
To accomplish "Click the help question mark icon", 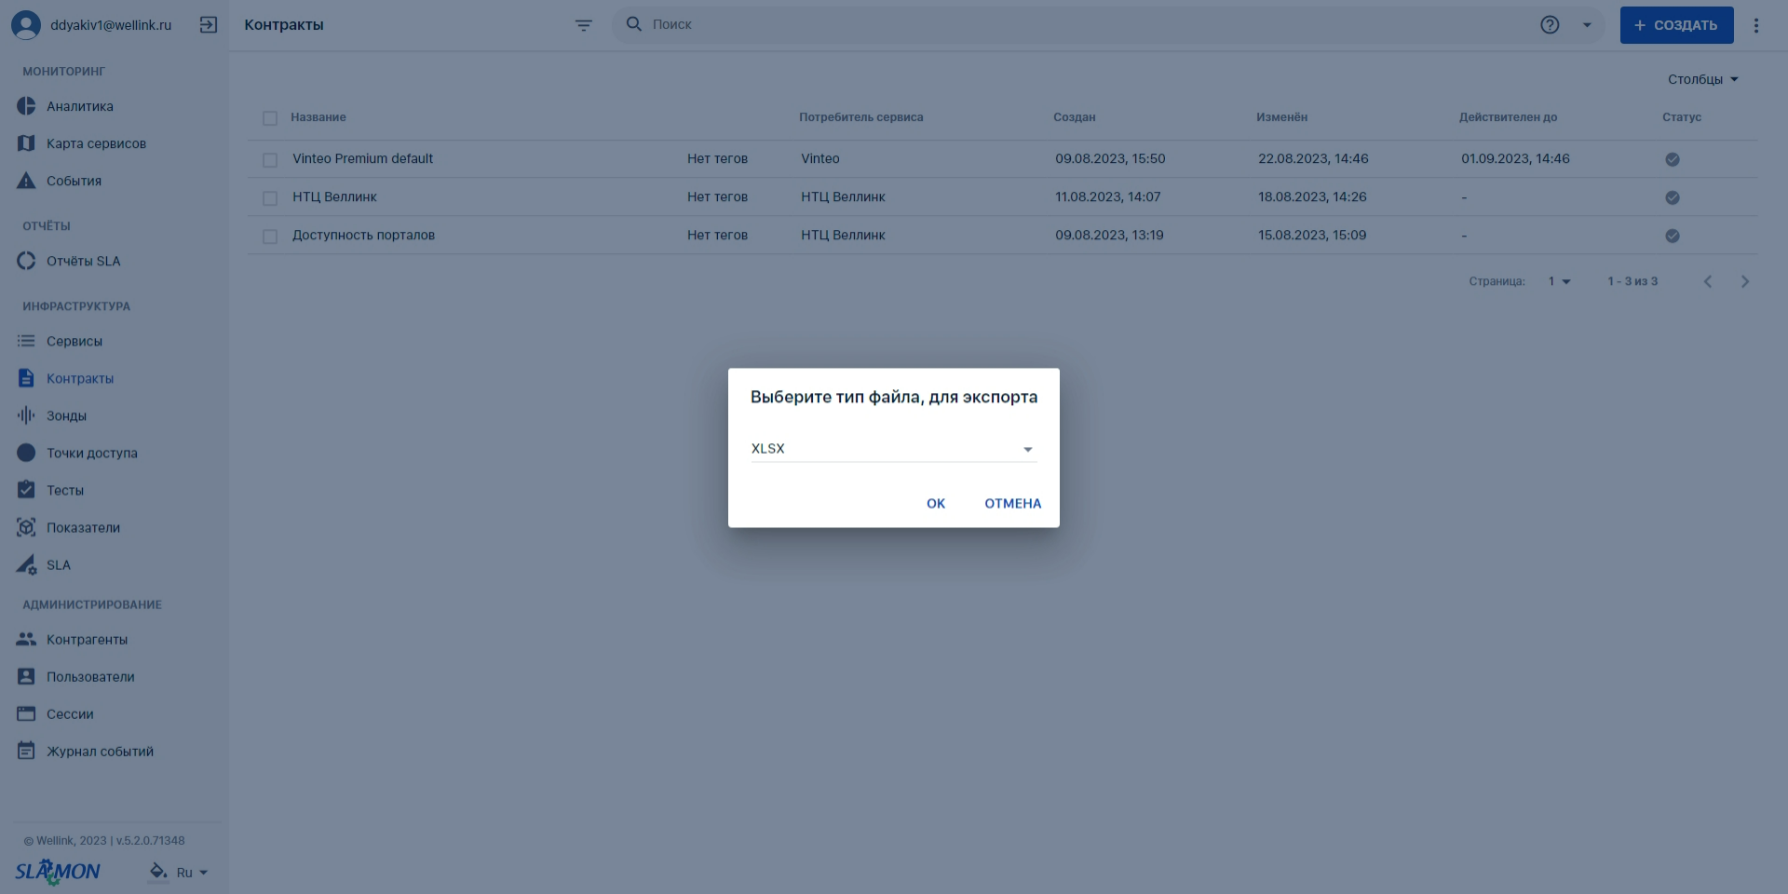I will click(1549, 25).
